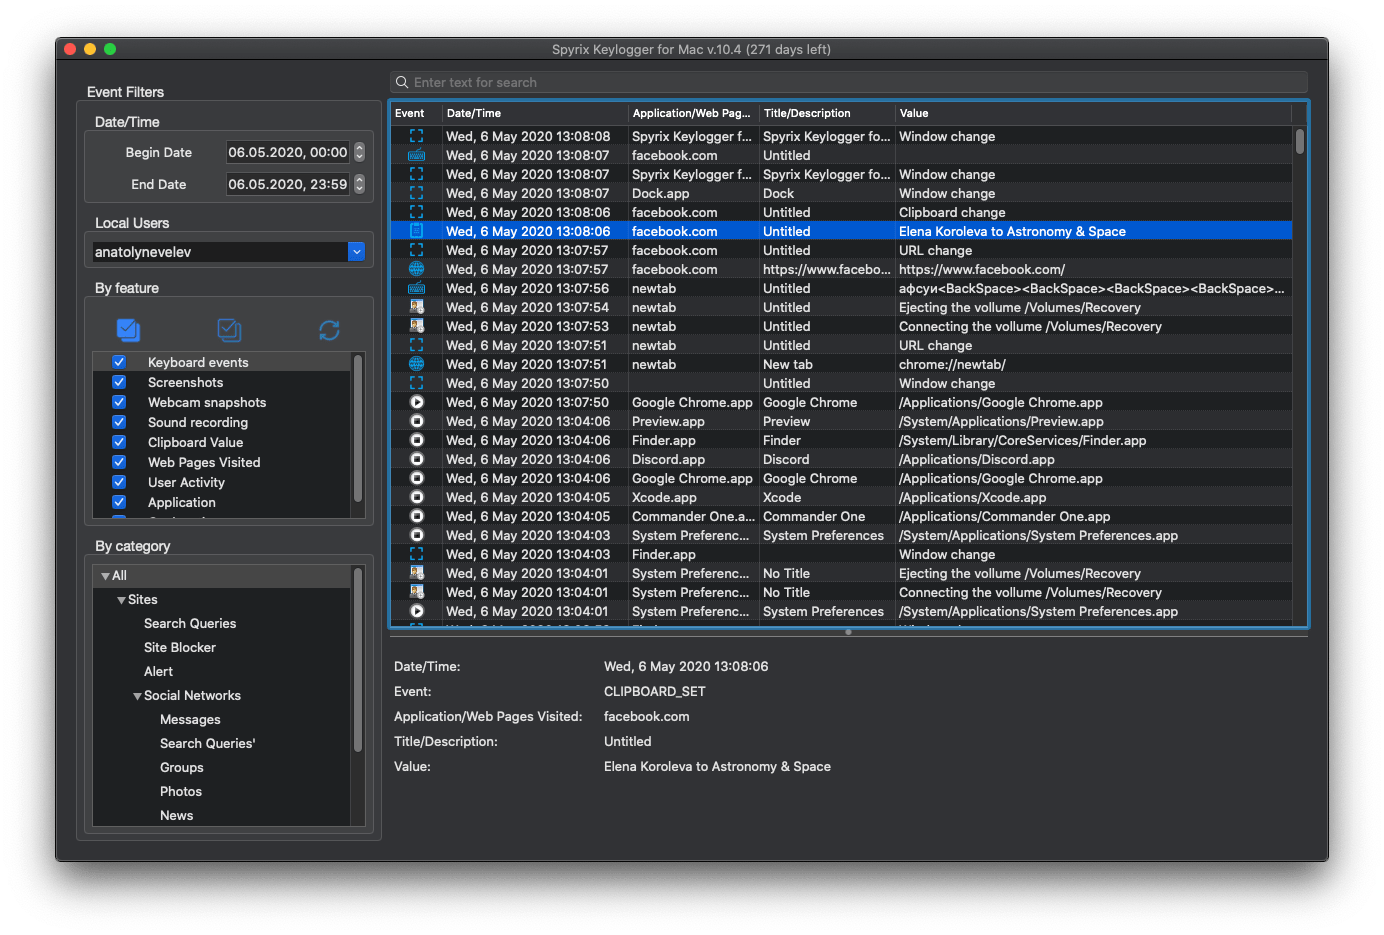Click the Application/Web Pag... column header
This screenshot has height=935, width=1384.
(694, 113)
